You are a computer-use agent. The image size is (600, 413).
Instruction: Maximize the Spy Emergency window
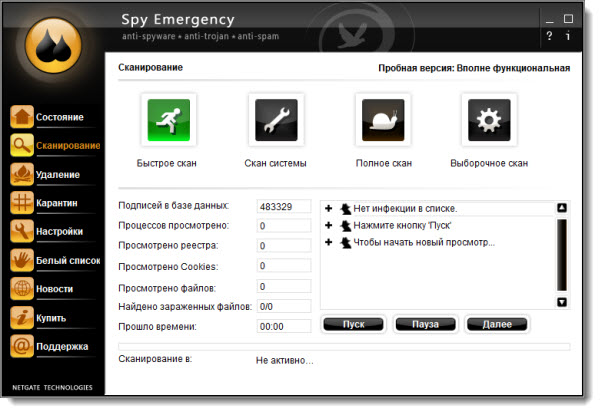(x=568, y=18)
